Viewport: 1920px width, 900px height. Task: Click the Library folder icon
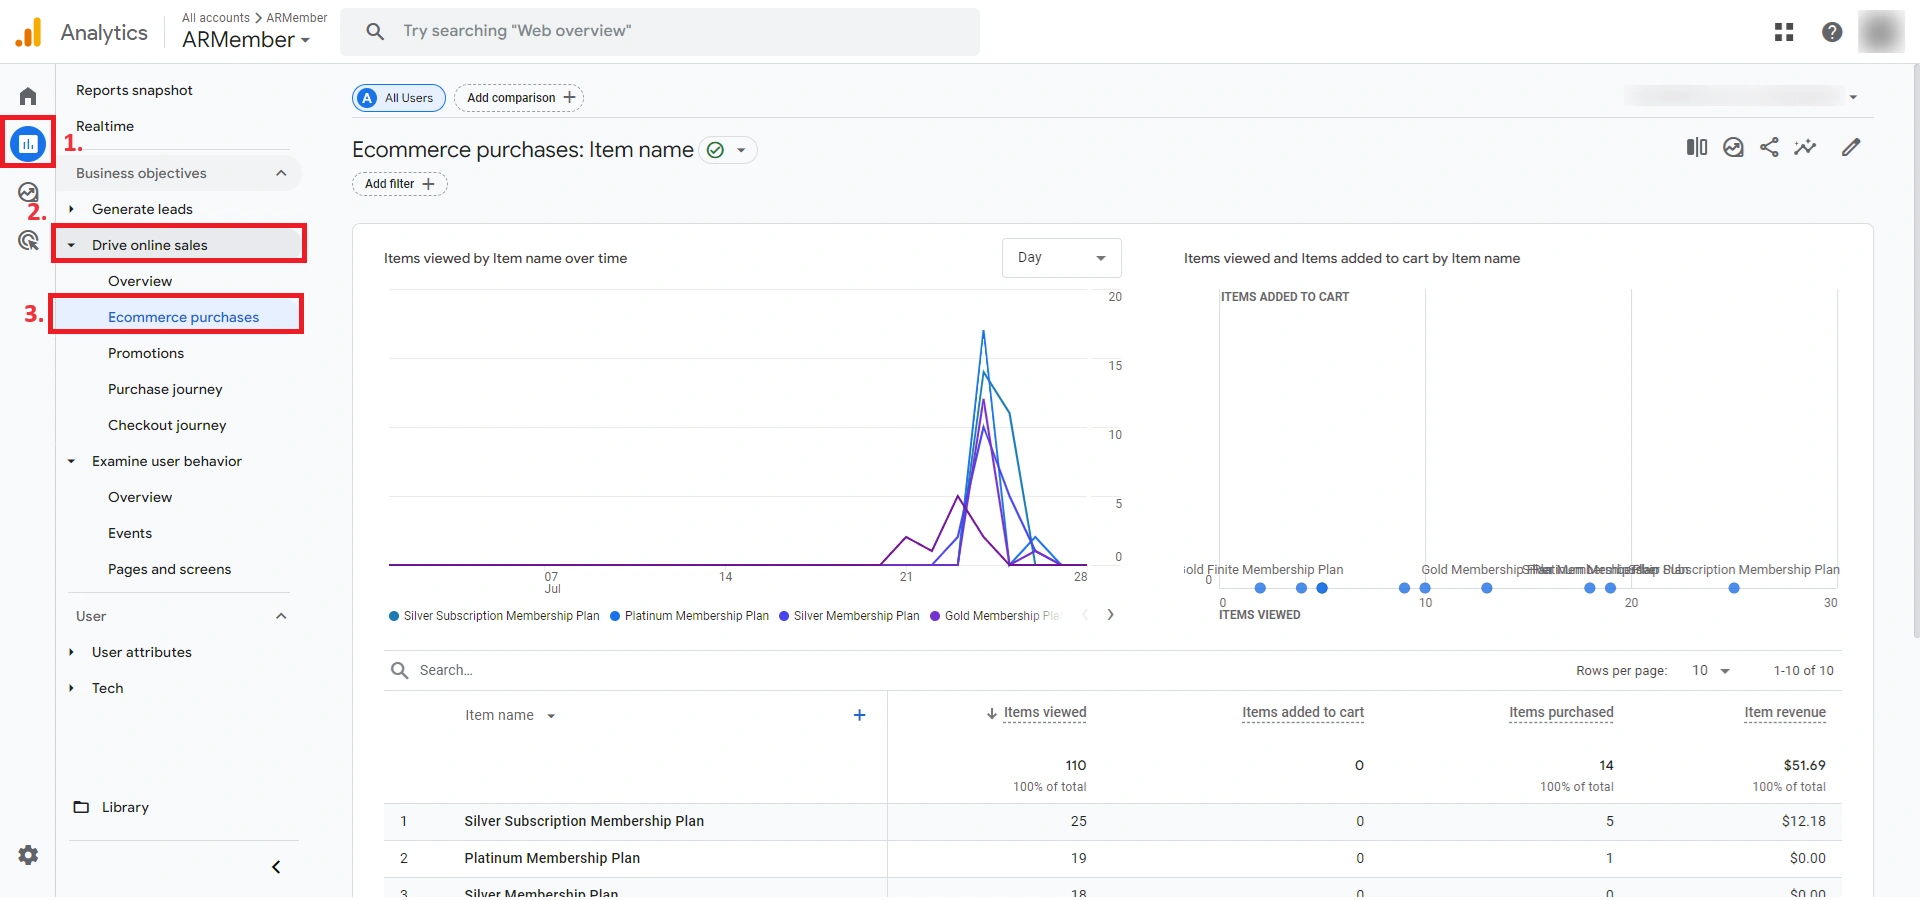pos(81,807)
